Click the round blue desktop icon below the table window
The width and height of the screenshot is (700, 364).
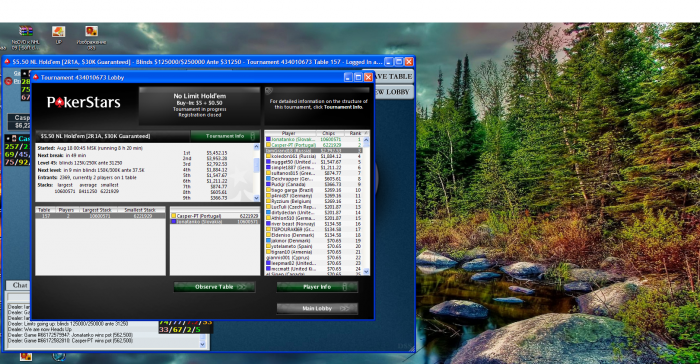[58, 356]
